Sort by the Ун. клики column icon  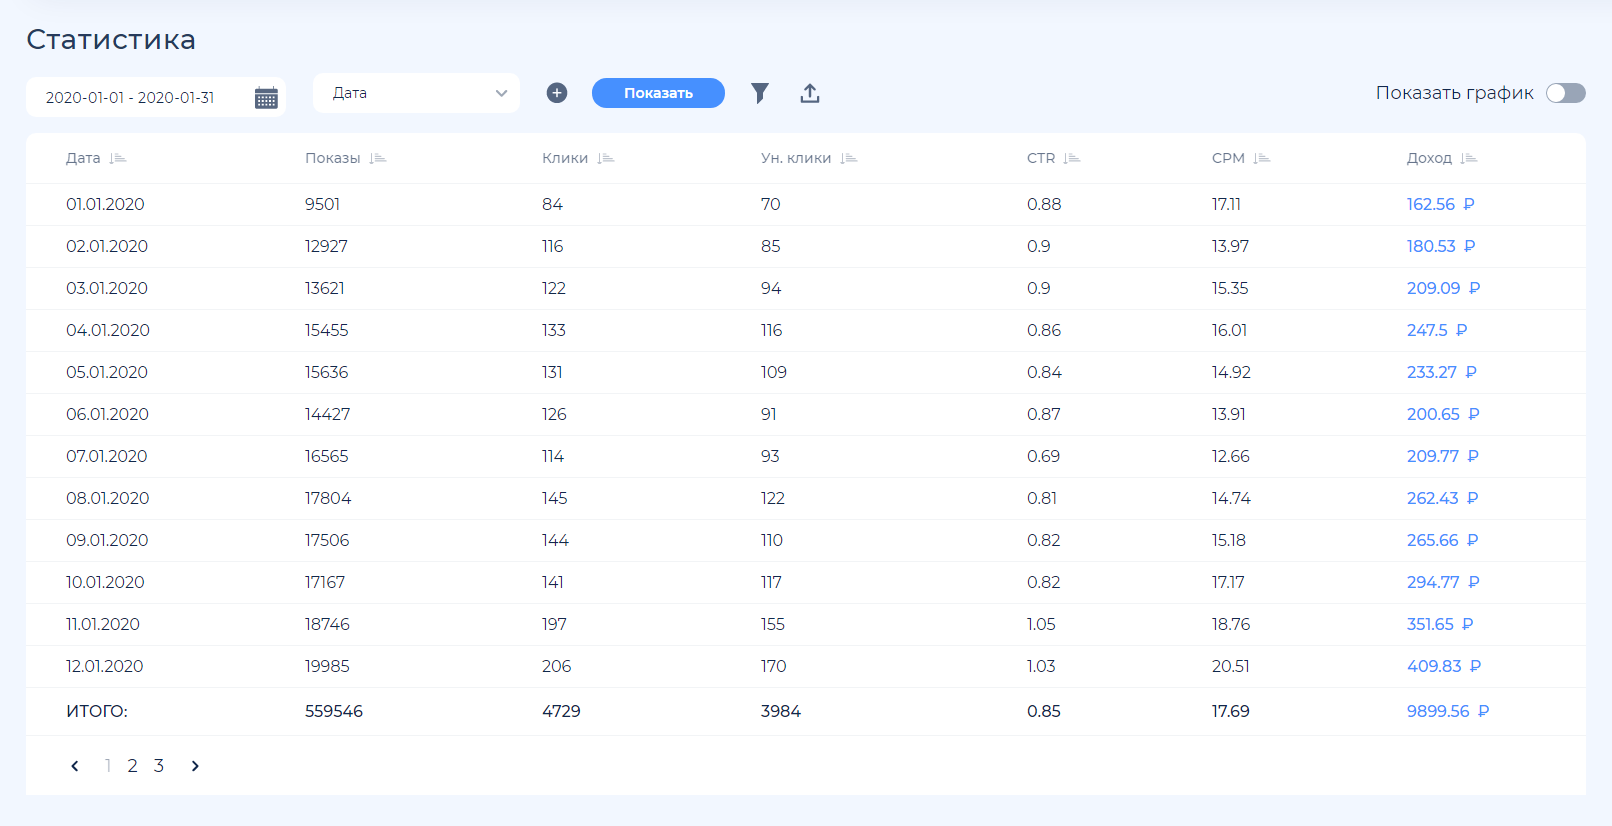849,158
